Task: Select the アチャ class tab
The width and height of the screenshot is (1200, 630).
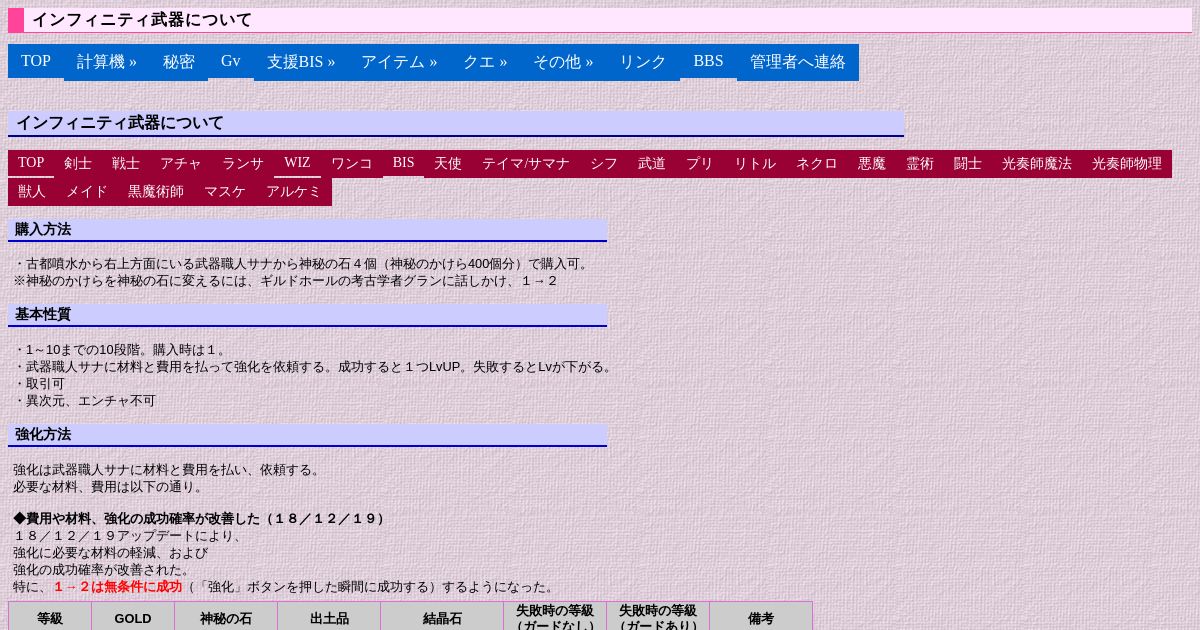Action: 181,164
